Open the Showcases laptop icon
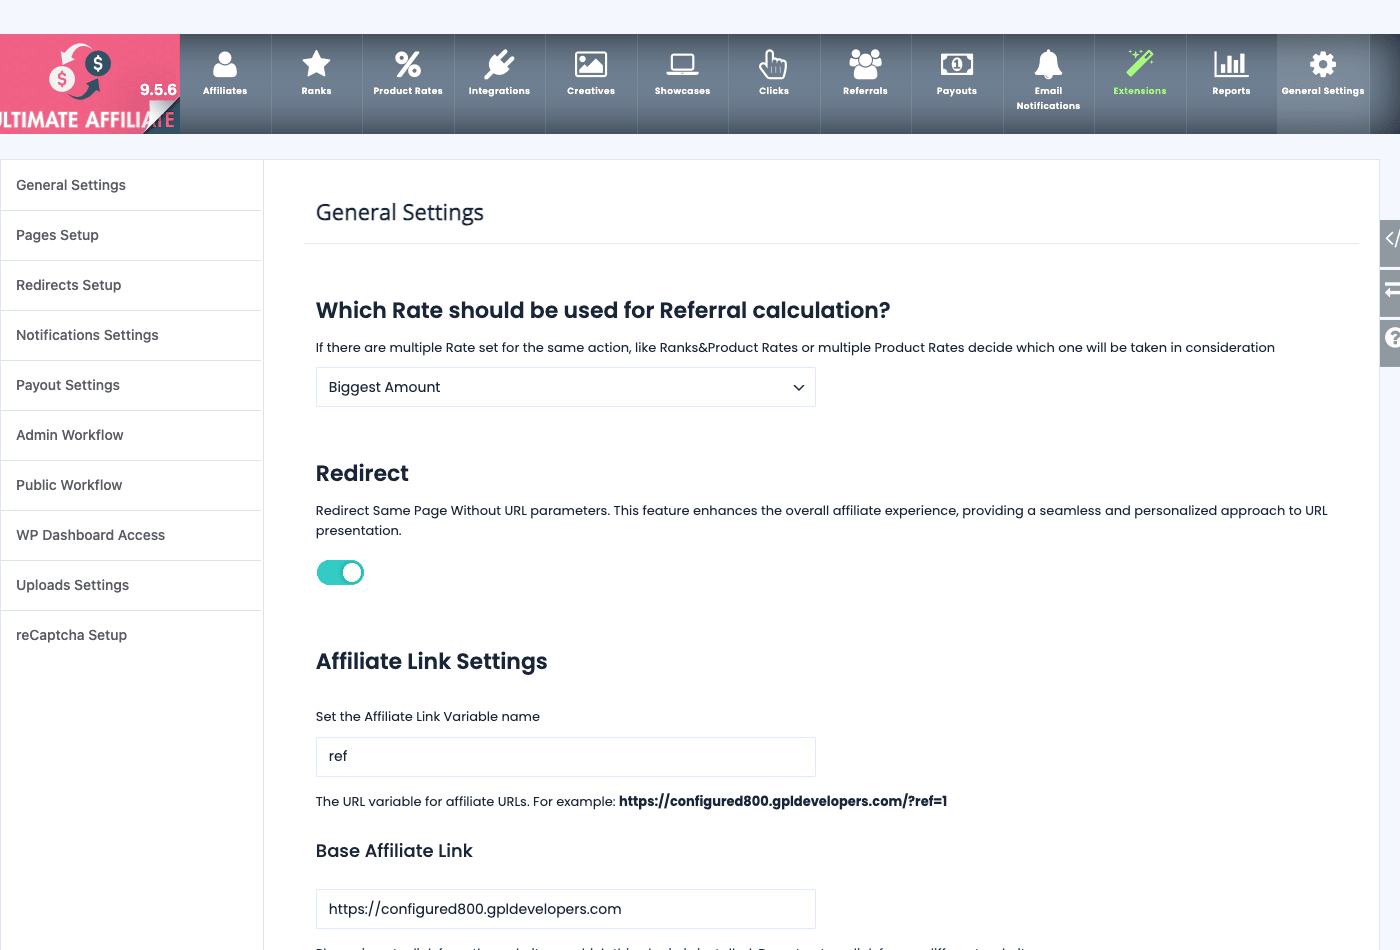 pos(683,64)
